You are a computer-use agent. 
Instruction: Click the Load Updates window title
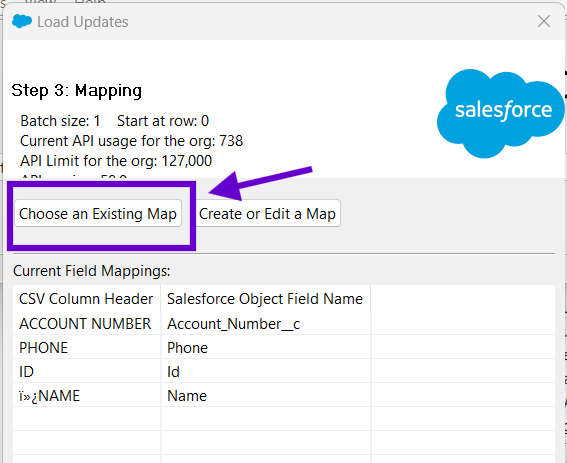click(83, 22)
